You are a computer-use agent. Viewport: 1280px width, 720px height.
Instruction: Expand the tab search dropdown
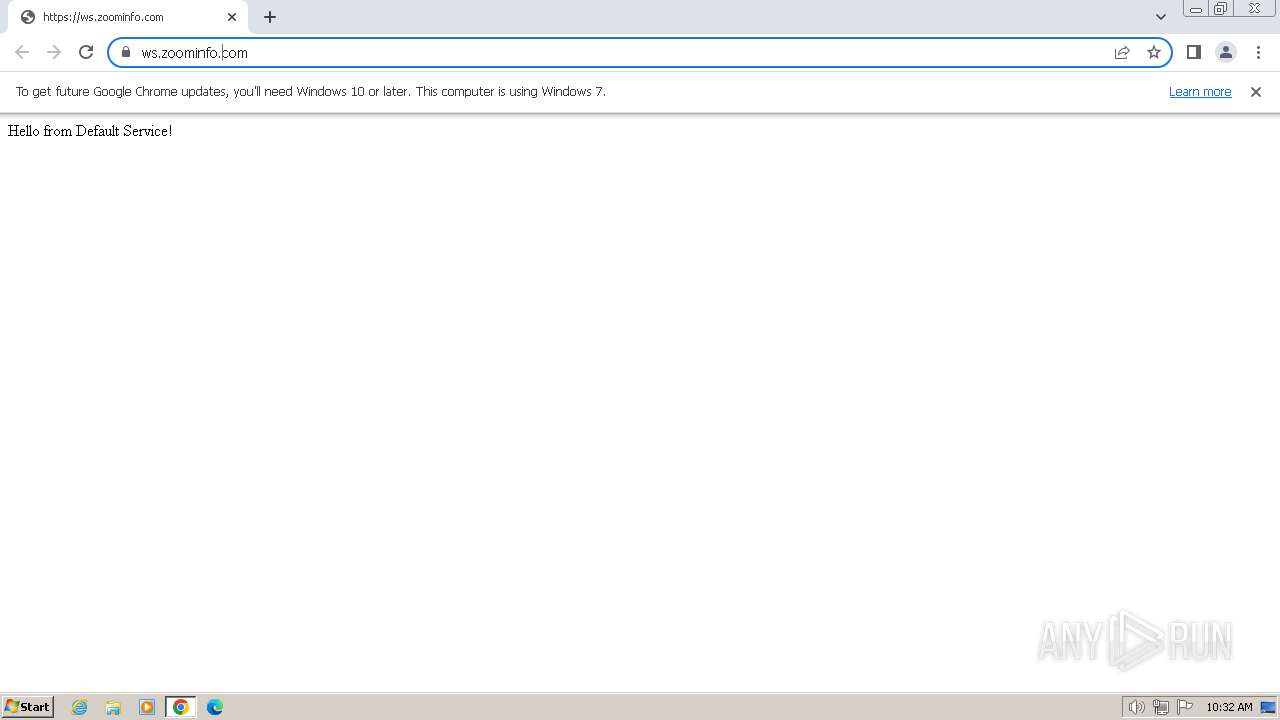tap(1160, 17)
